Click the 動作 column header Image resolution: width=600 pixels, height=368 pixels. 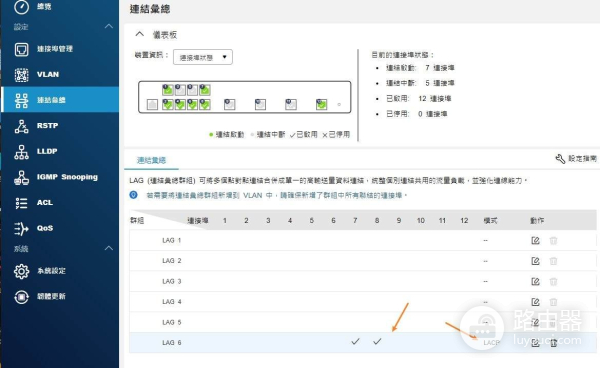click(x=537, y=221)
